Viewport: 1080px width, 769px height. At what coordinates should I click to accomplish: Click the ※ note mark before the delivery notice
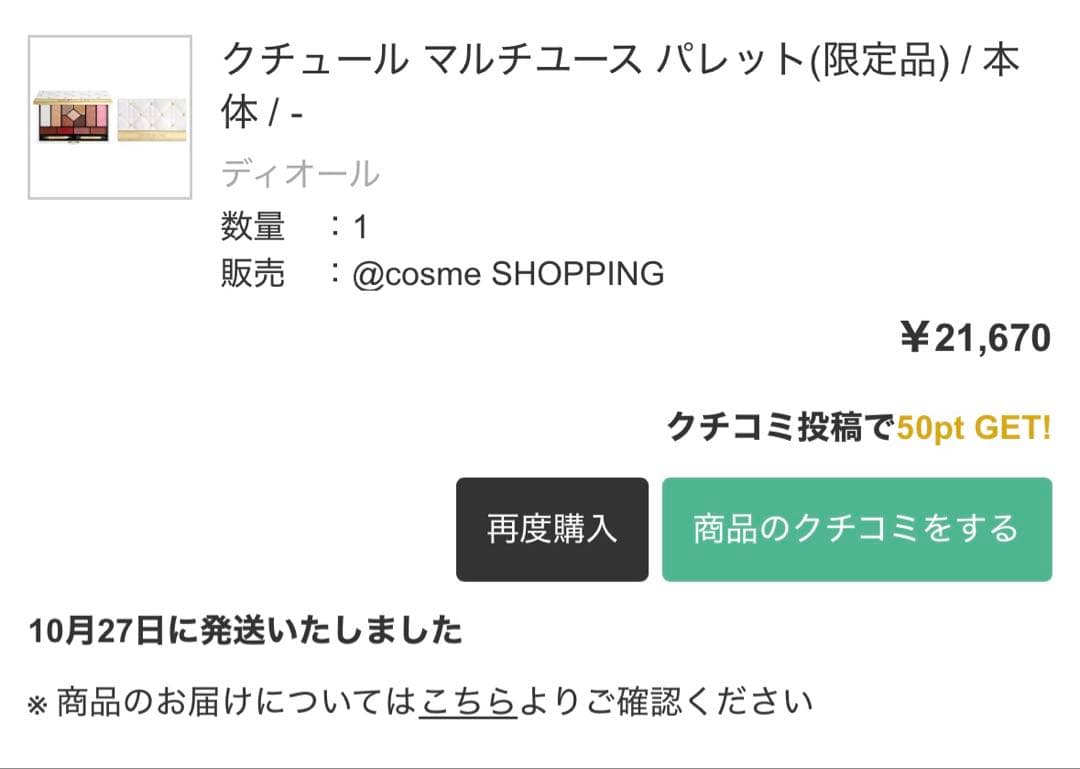[x=37, y=704]
